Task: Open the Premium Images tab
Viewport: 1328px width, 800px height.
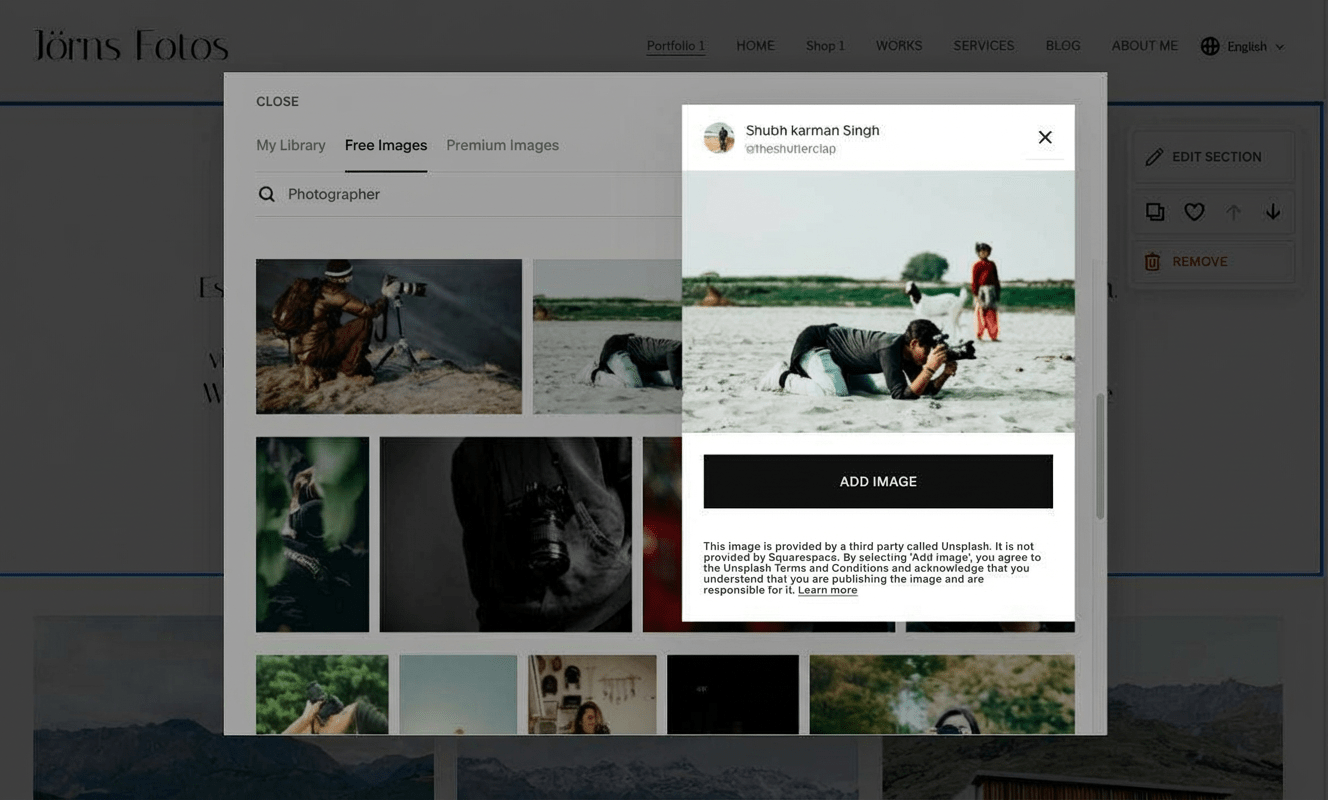Action: pyautogui.click(x=502, y=145)
